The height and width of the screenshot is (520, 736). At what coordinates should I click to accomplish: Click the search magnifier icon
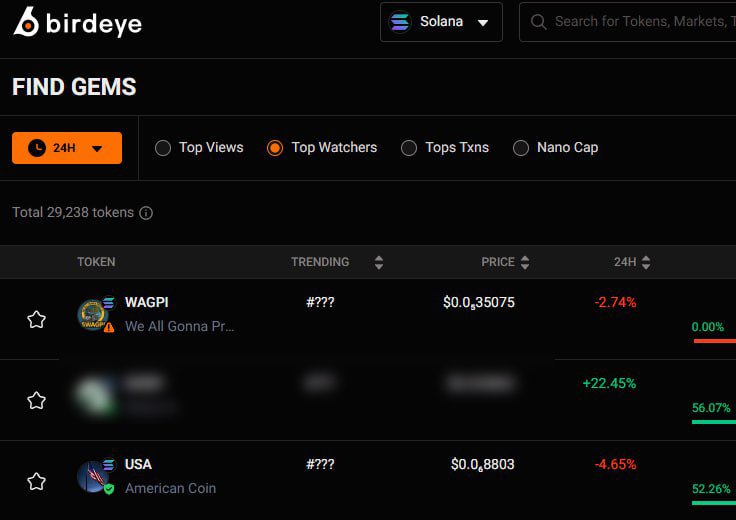(538, 22)
